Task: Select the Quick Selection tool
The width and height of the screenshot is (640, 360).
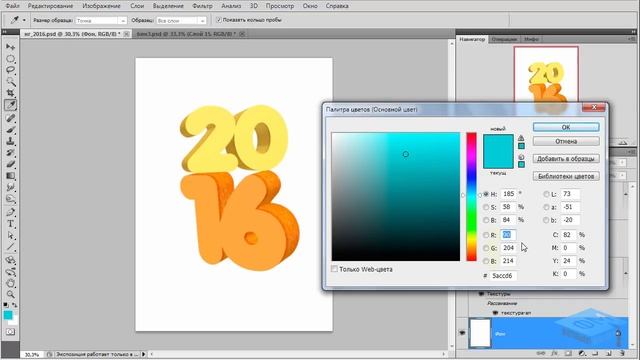Action: 10,82
